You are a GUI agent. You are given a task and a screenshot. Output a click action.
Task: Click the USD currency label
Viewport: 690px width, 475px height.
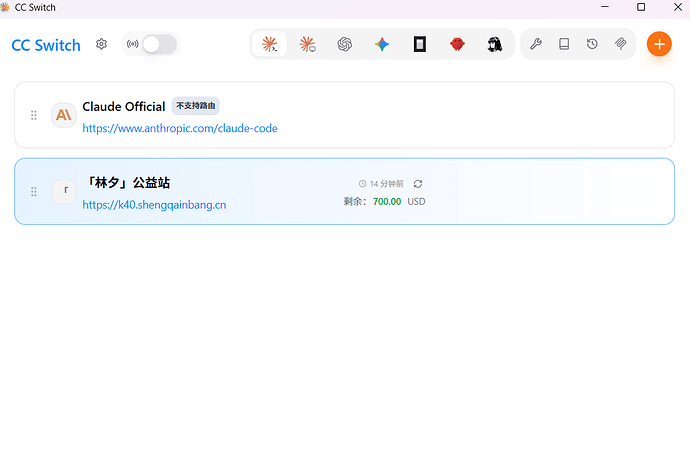pos(416,202)
